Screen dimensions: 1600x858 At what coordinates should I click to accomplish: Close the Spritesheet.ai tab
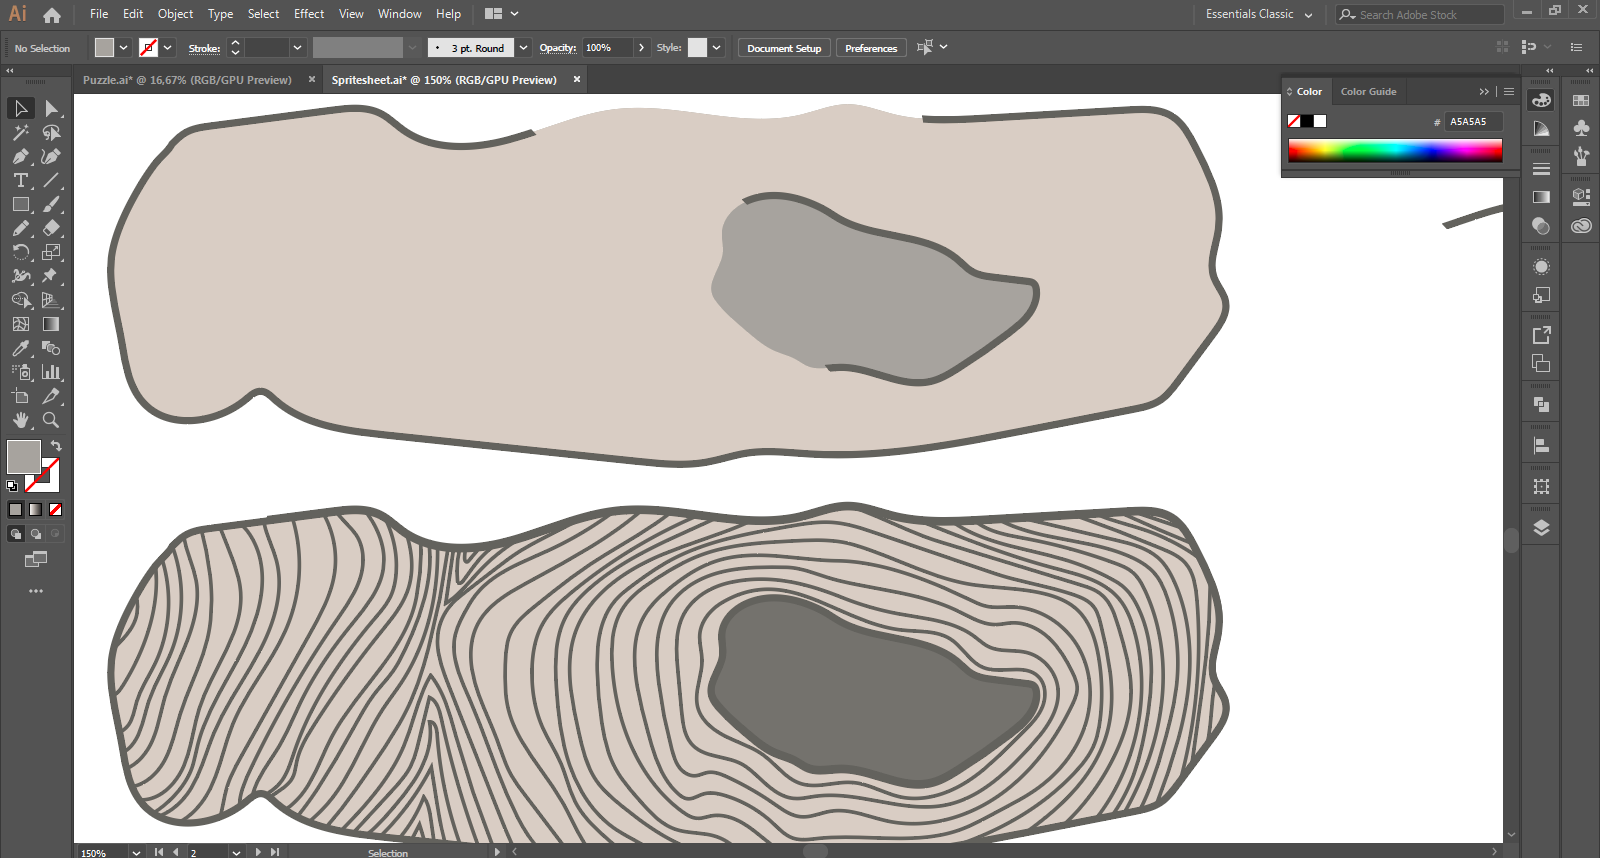(x=577, y=79)
